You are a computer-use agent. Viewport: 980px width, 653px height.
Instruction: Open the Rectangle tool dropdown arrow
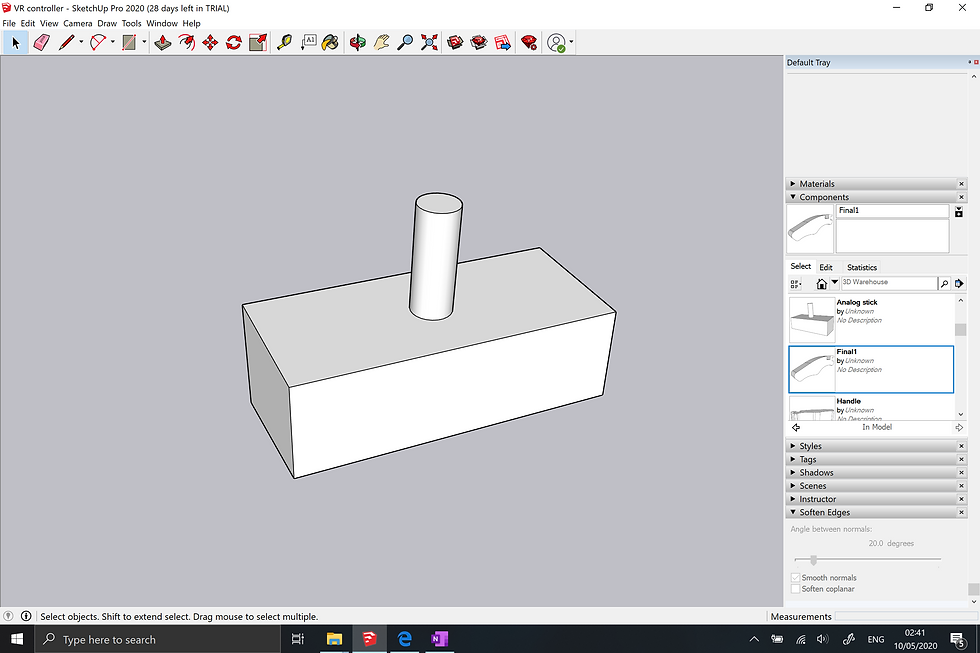tap(144, 42)
